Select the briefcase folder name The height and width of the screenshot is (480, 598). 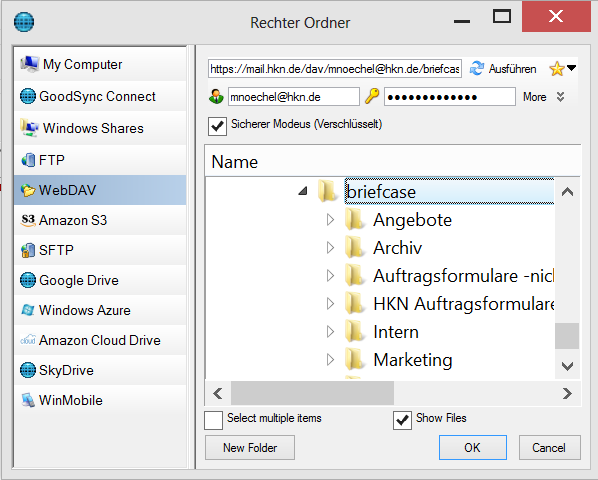381,191
